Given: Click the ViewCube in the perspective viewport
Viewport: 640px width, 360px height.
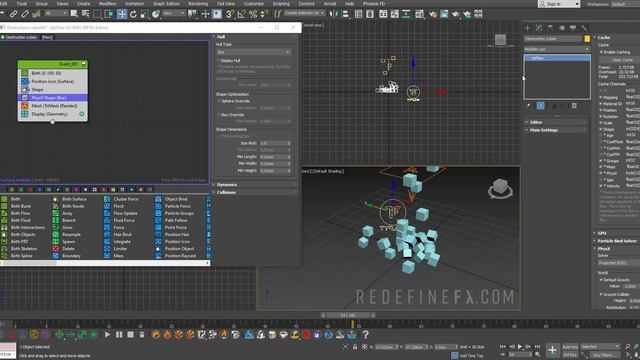Looking at the screenshot, I should [500, 188].
